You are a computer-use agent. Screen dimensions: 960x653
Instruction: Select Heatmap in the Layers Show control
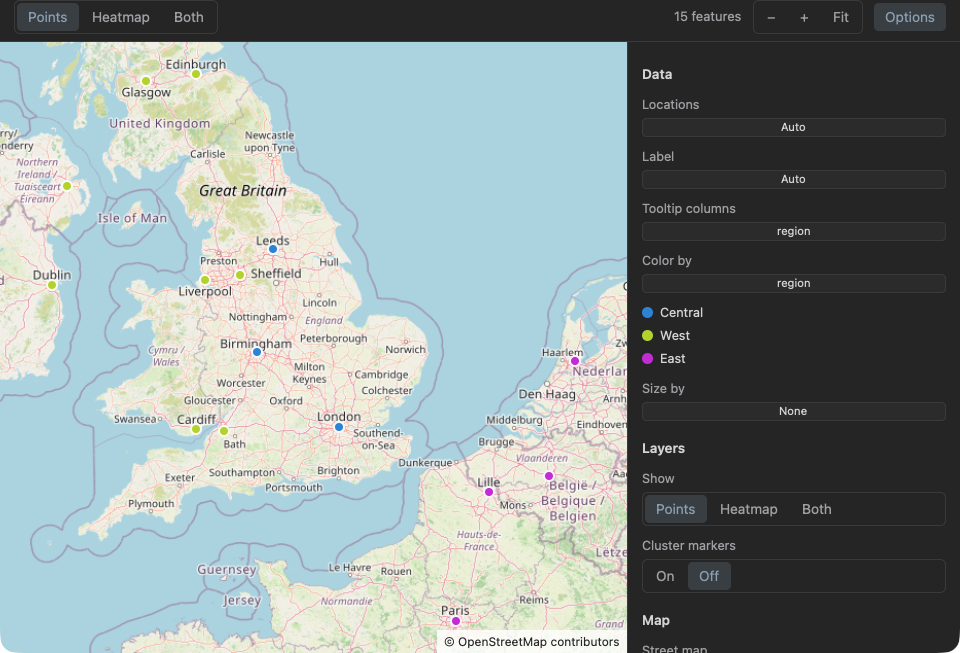[x=748, y=509]
